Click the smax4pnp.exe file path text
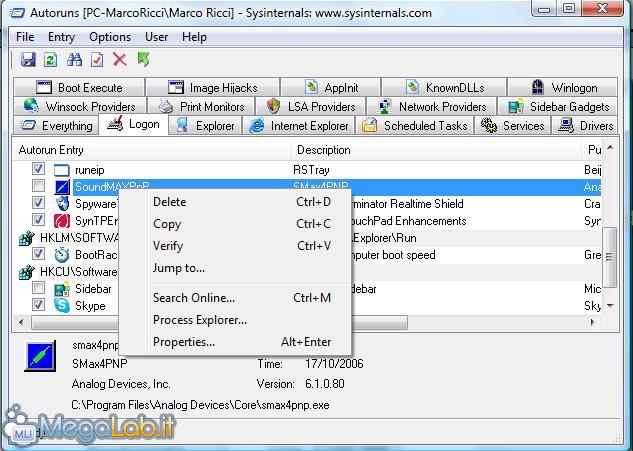Viewport: 633px width, 451px height. tap(200, 405)
